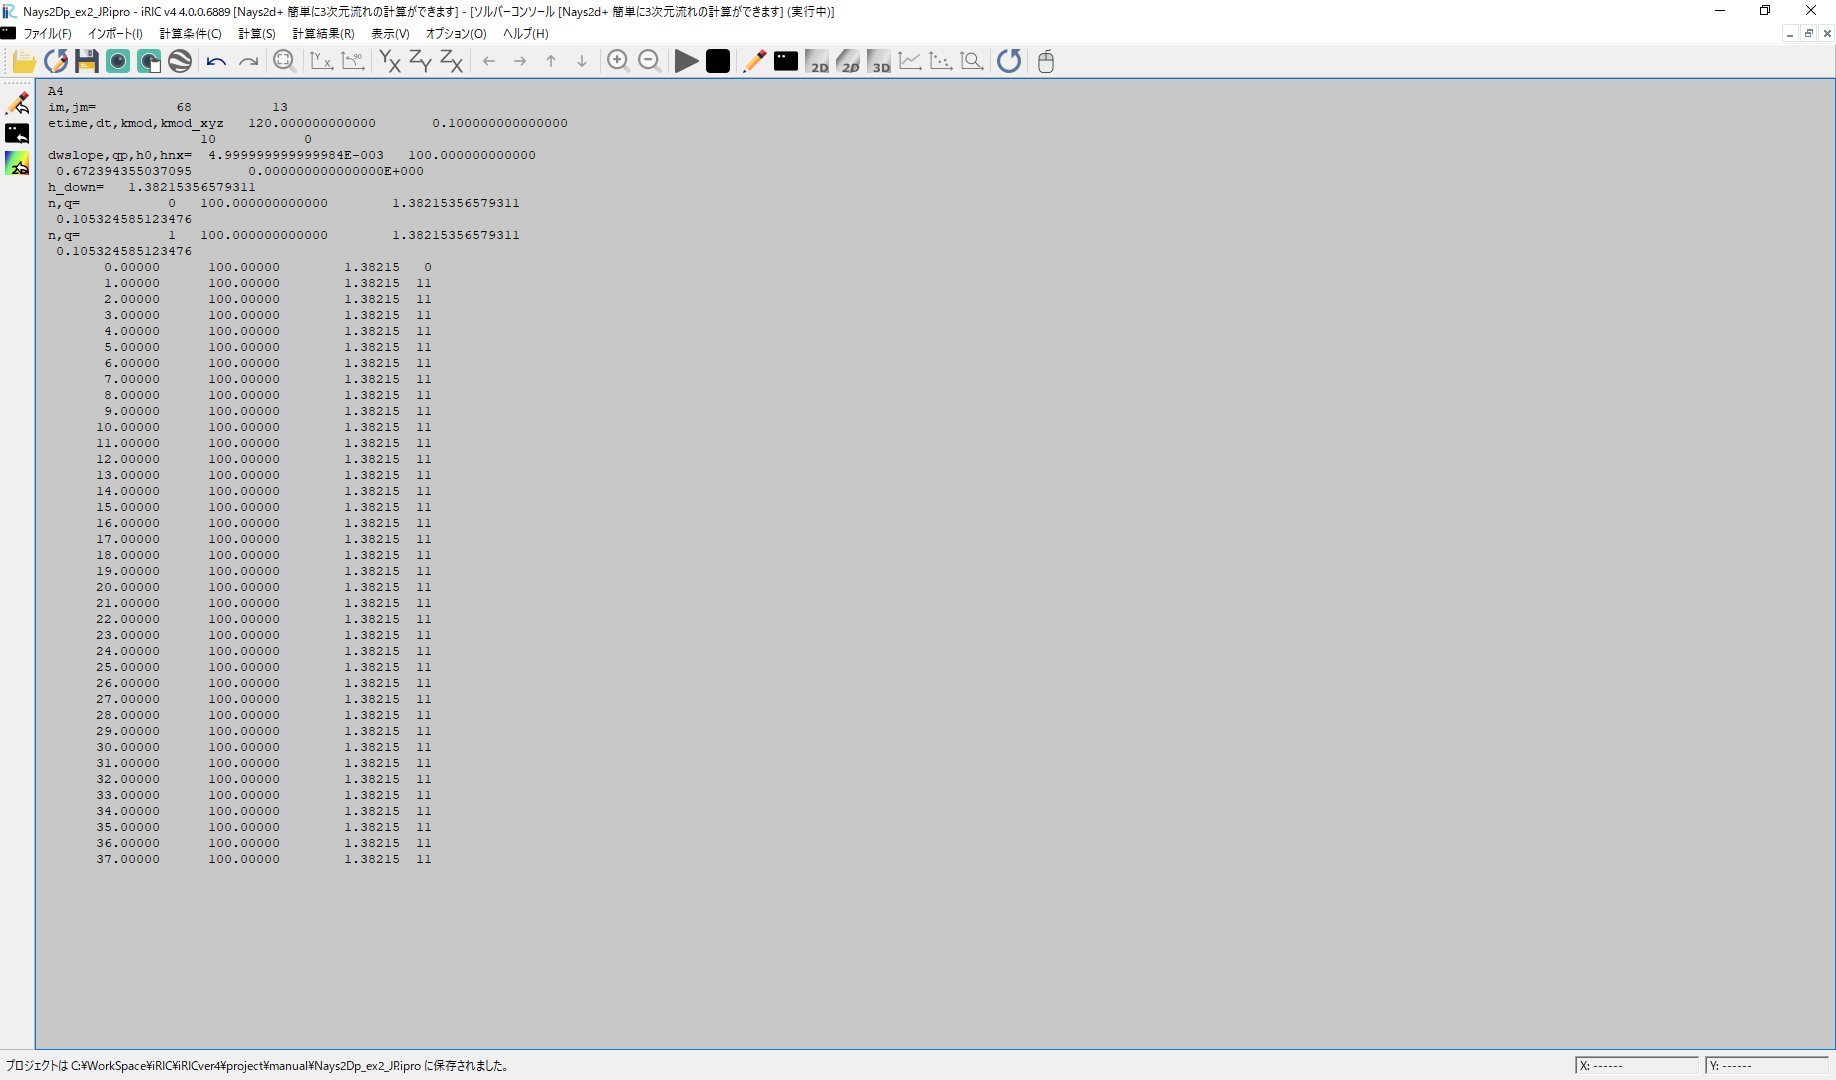Click the striped sphere toolbar icon
Image resolution: width=1836 pixels, height=1080 pixels.
tap(180, 62)
